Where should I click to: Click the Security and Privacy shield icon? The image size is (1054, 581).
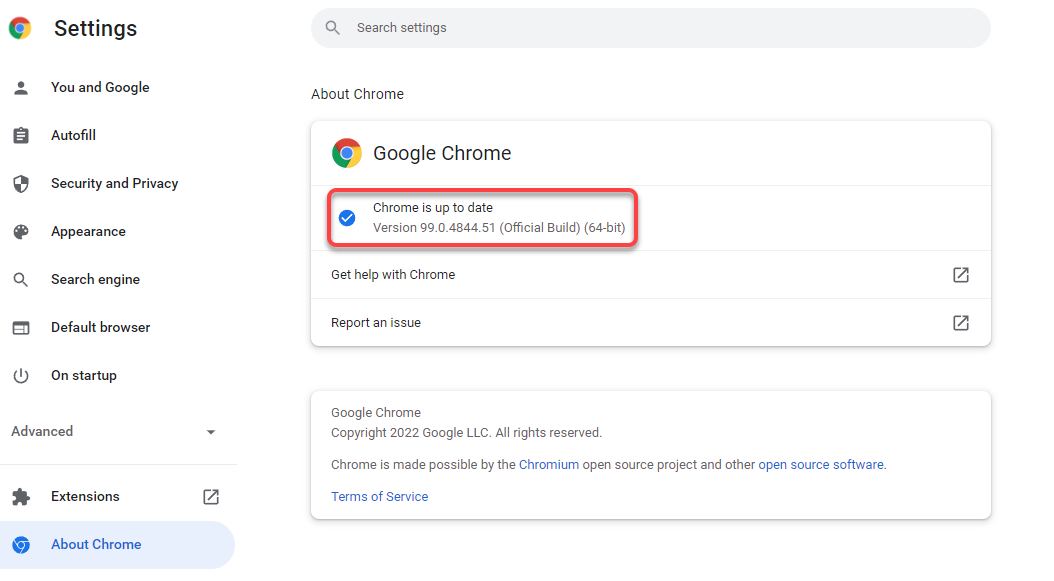click(x=21, y=184)
